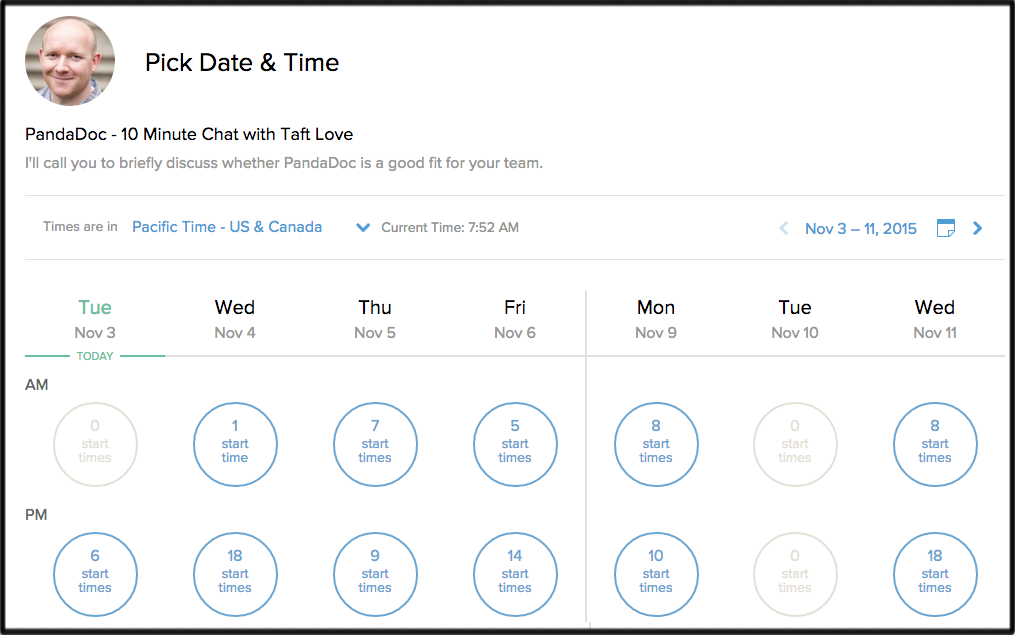Go to next date range arrow

tap(977, 228)
